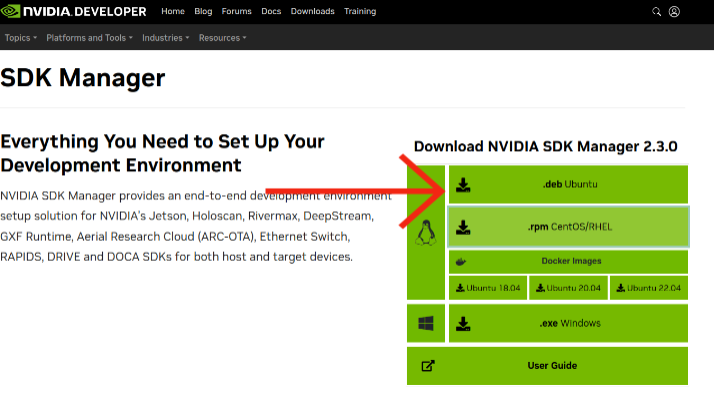Download the Ubuntu 18.04 Docker image
The height and width of the screenshot is (394, 714).
[488, 288]
